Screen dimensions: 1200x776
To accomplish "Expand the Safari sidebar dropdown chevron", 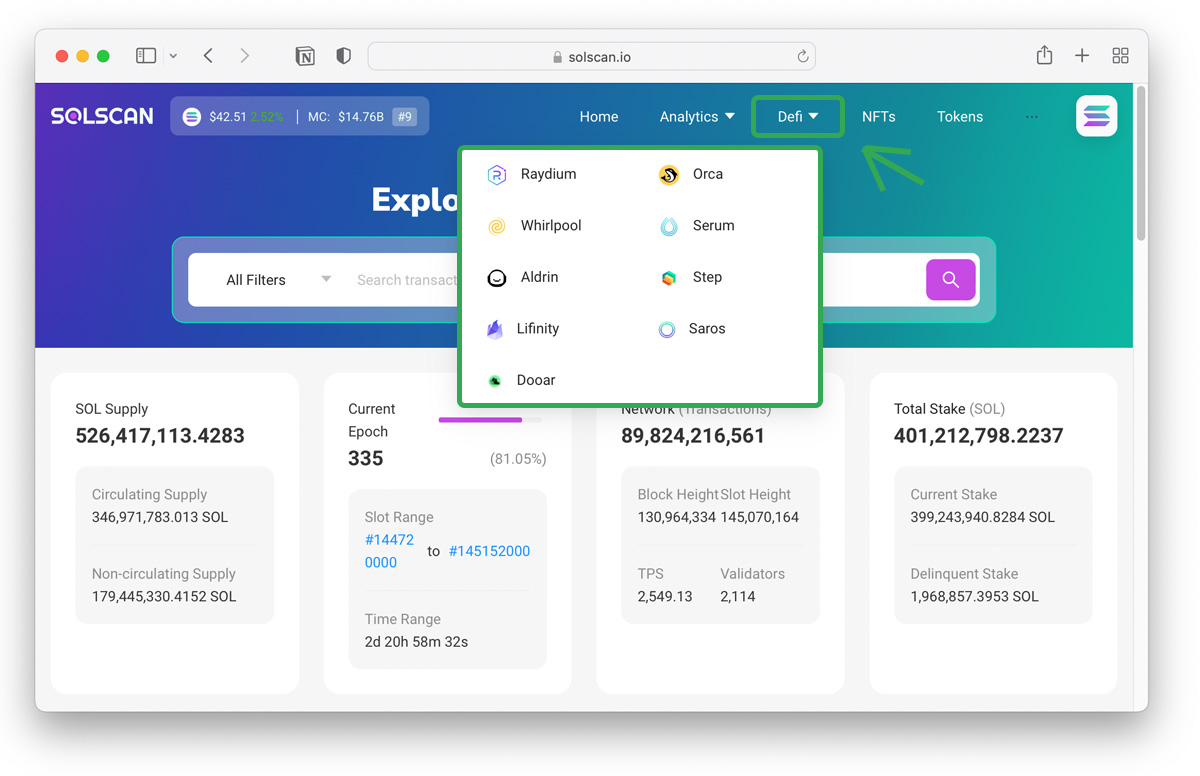I will pos(173,56).
